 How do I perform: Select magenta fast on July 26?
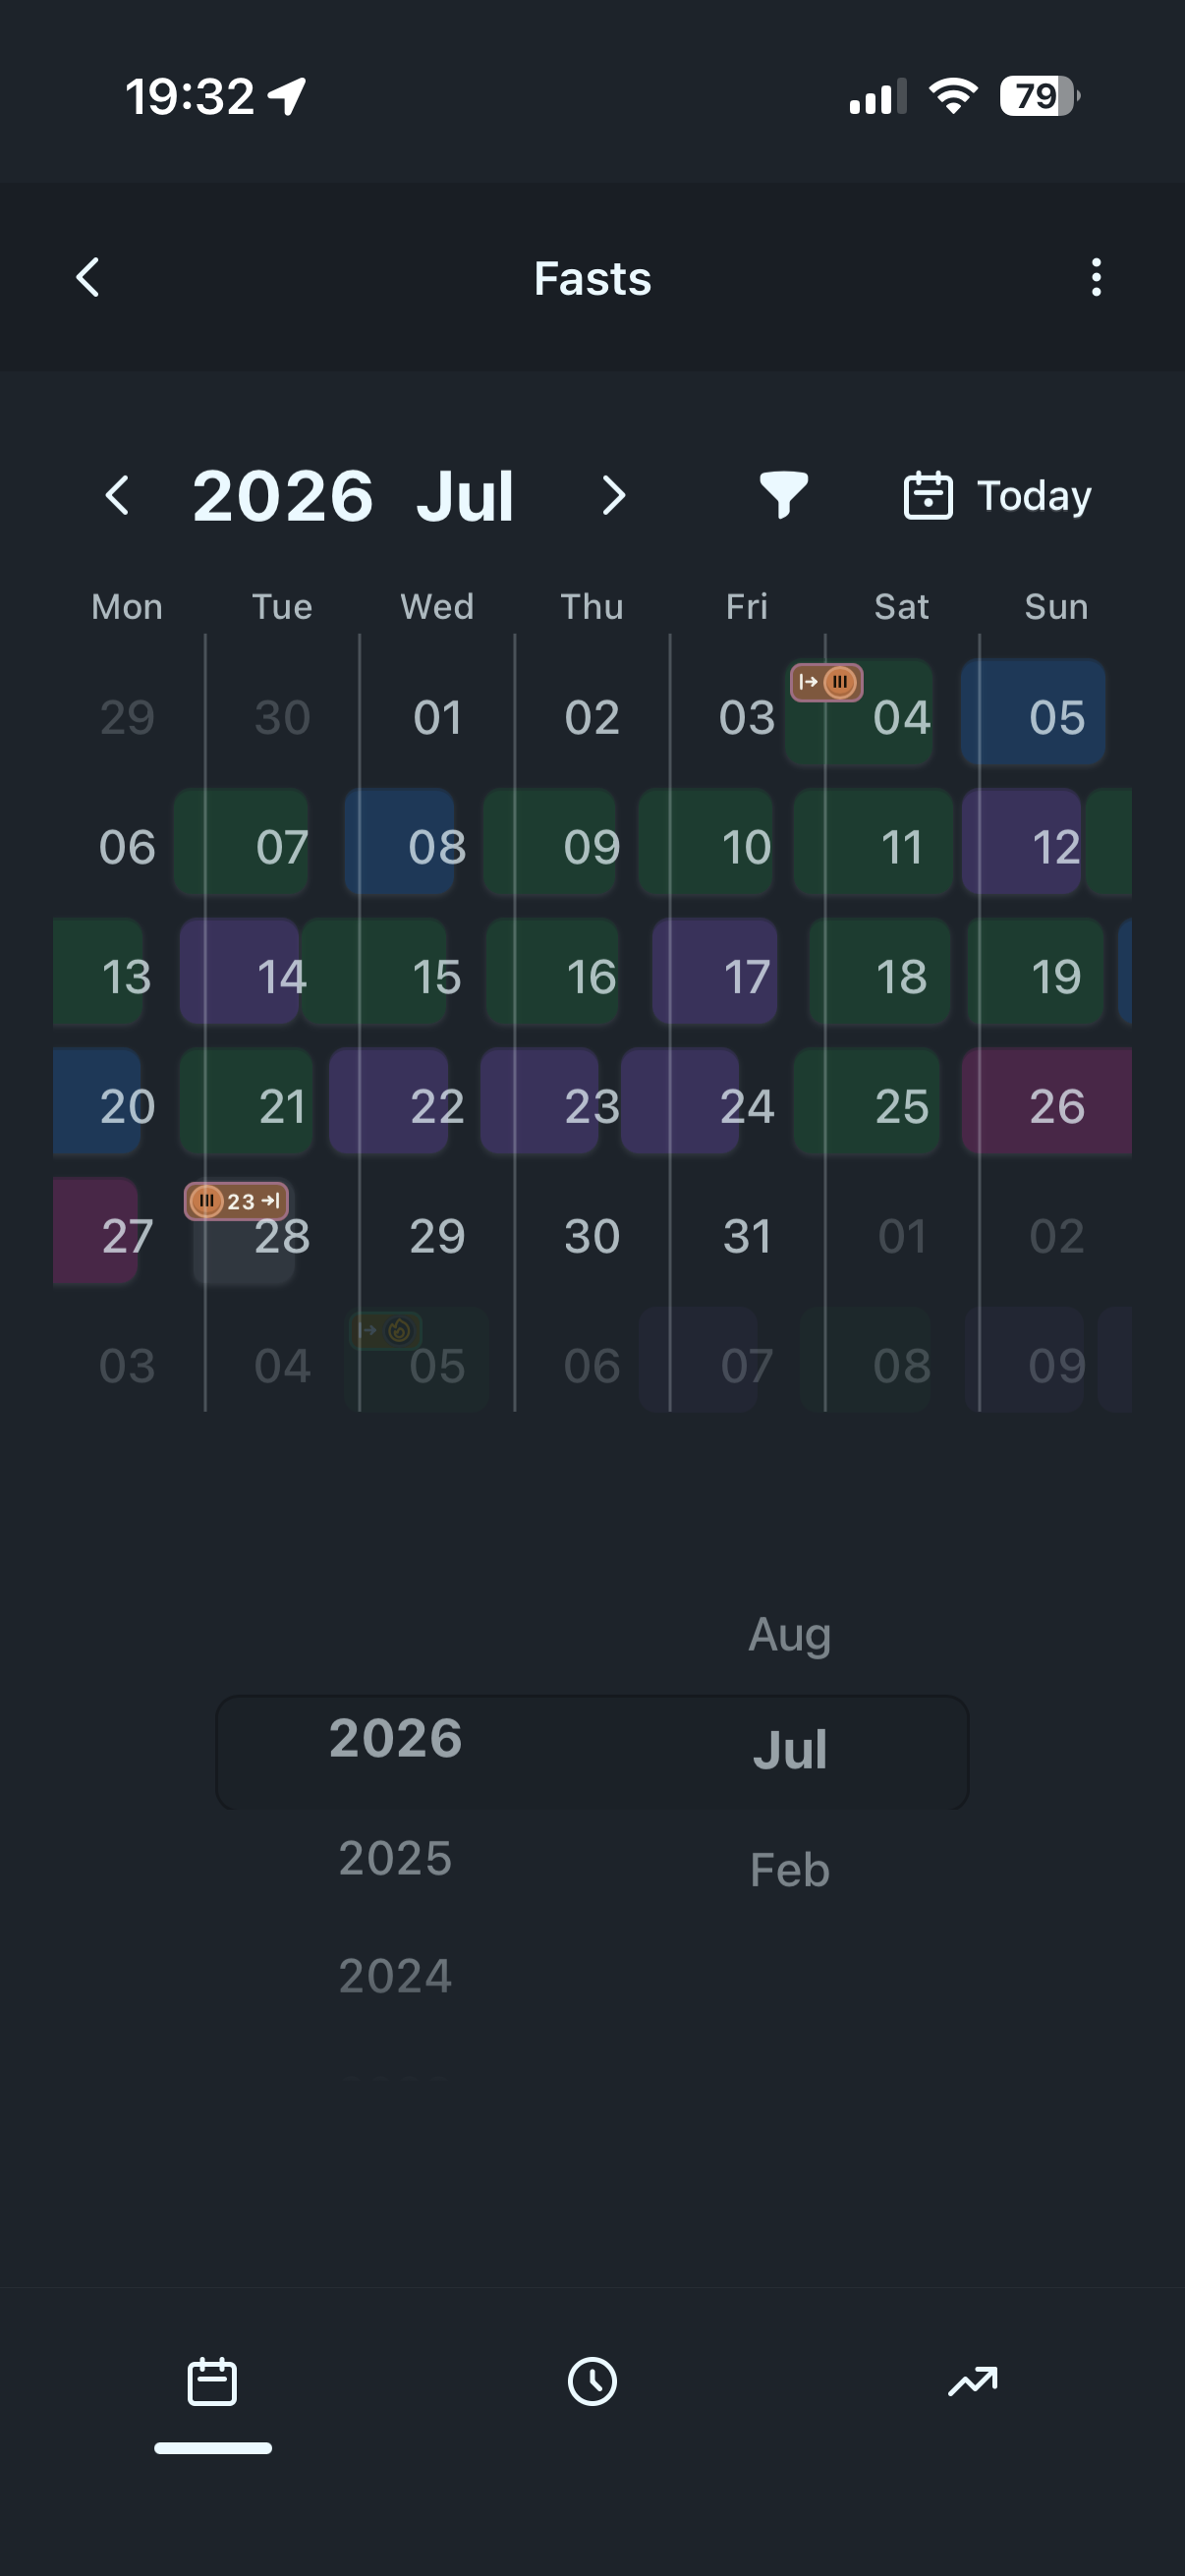pos(1047,1102)
